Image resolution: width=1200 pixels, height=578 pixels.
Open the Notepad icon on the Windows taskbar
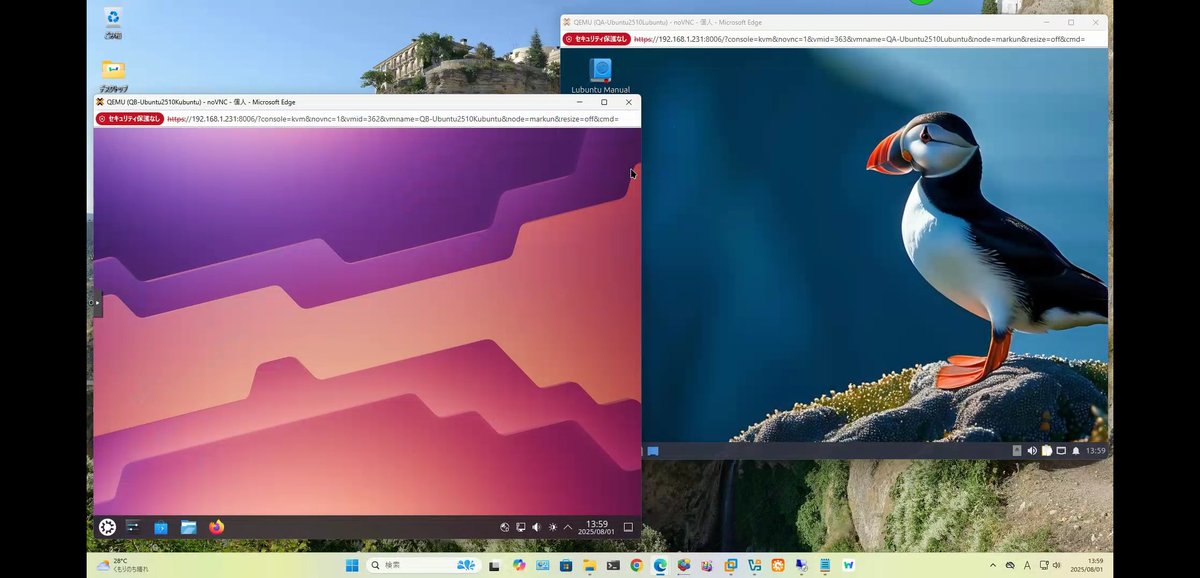click(x=825, y=565)
